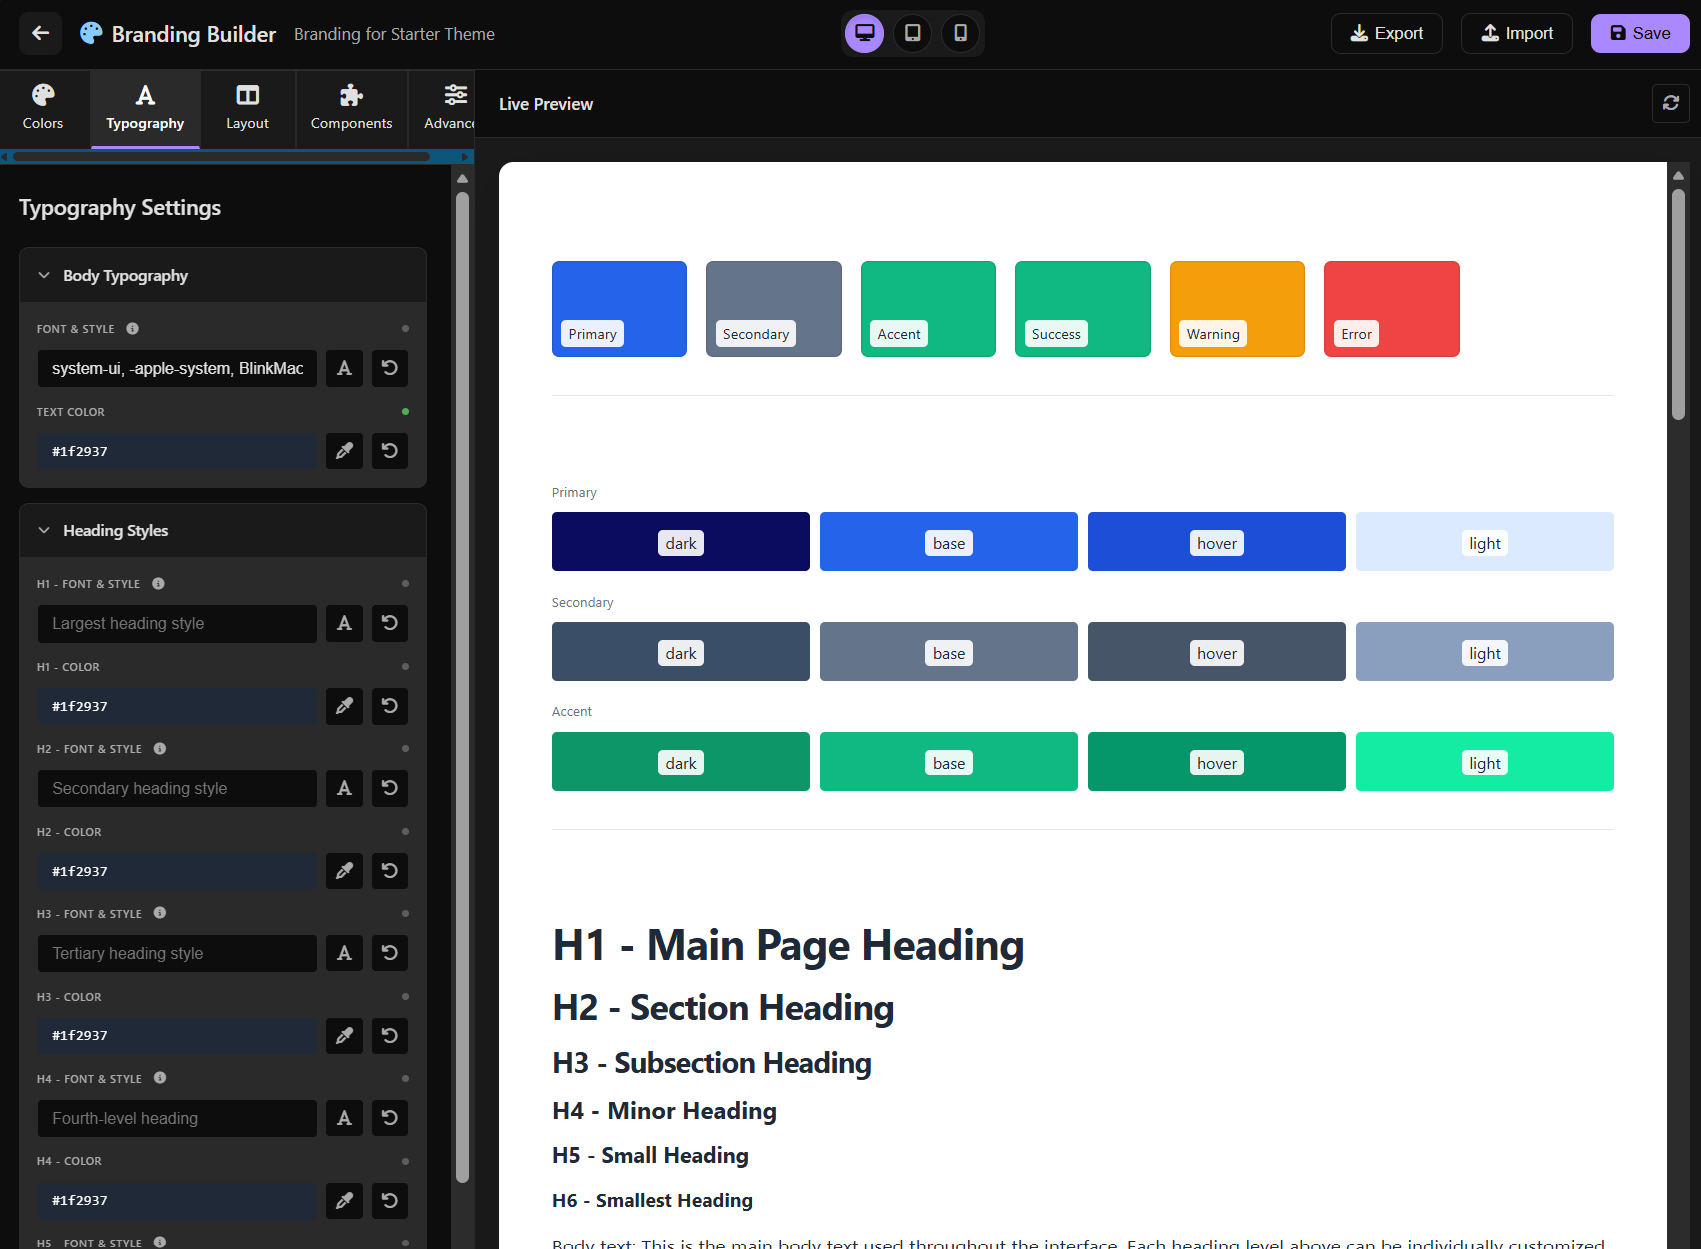The width and height of the screenshot is (1701, 1249).
Task: Click the live preview vertical scrollbar
Action: pyautogui.click(x=1678, y=305)
